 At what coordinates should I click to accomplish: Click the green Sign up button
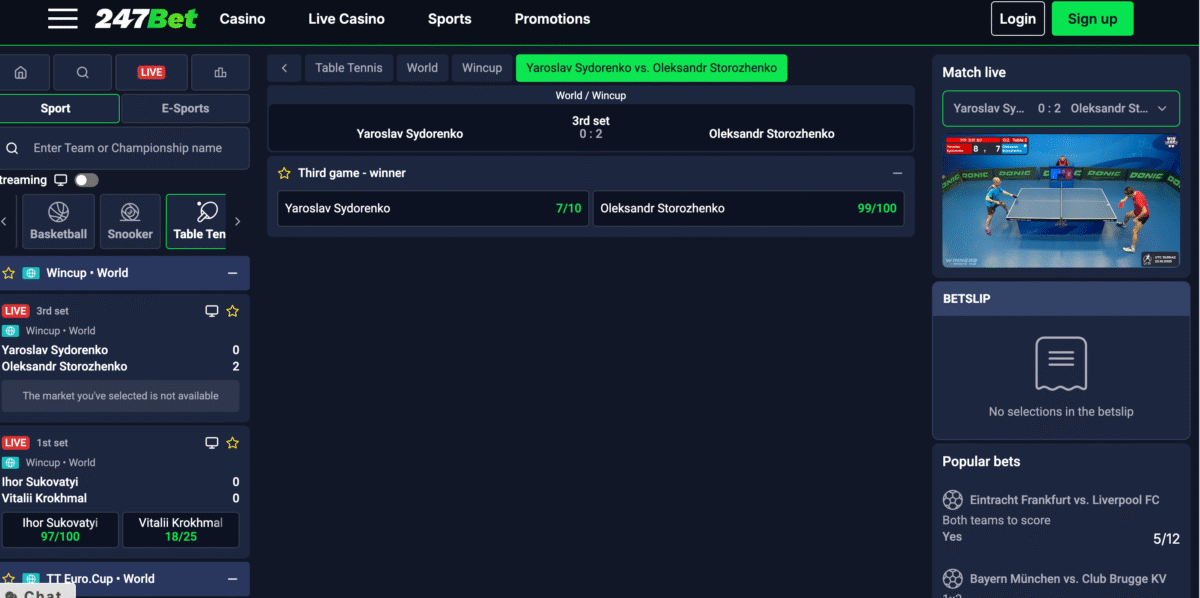[1092, 19]
